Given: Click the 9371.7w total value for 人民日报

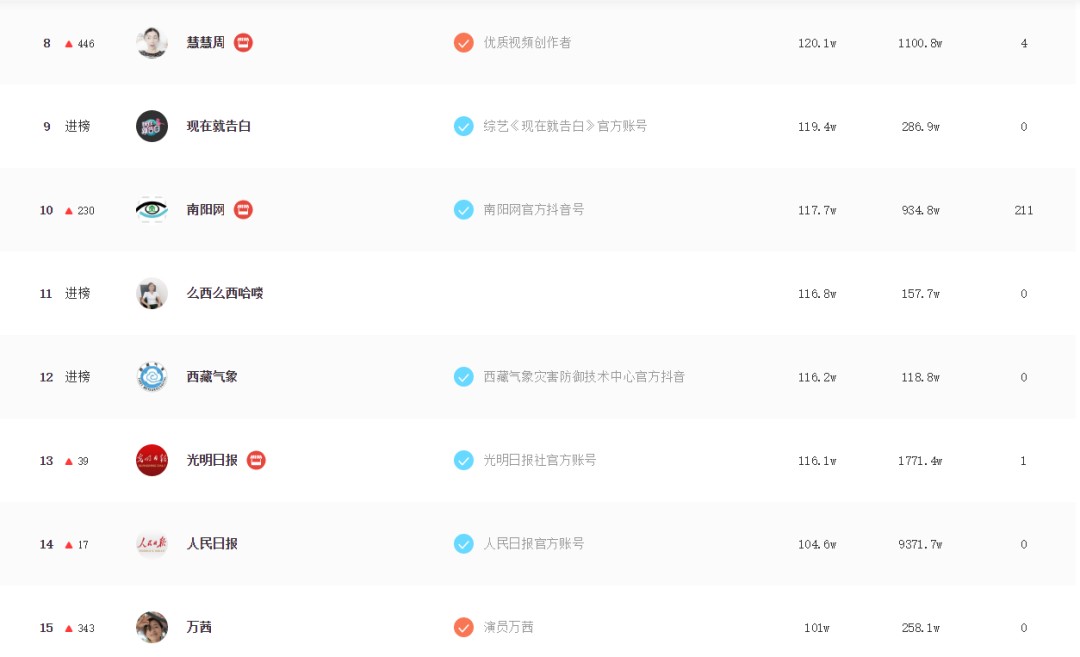Looking at the screenshot, I should 920,544.
